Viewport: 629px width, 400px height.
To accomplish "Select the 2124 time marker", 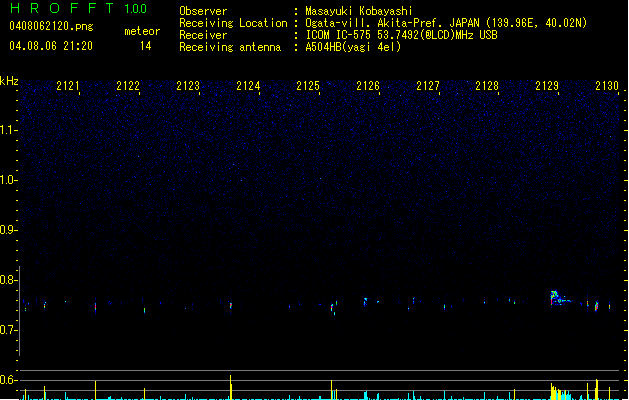I will point(248,87).
